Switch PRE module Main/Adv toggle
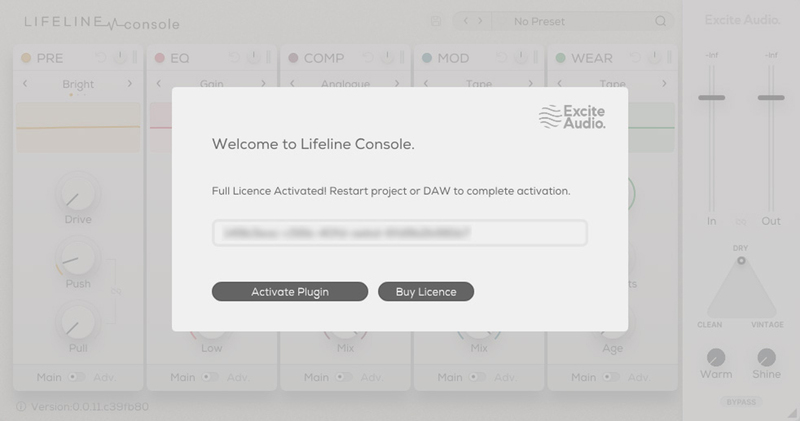The image size is (800, 421). (77, 377)
